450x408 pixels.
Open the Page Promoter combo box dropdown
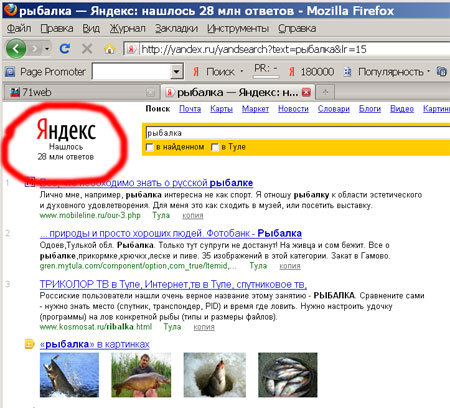176,71
